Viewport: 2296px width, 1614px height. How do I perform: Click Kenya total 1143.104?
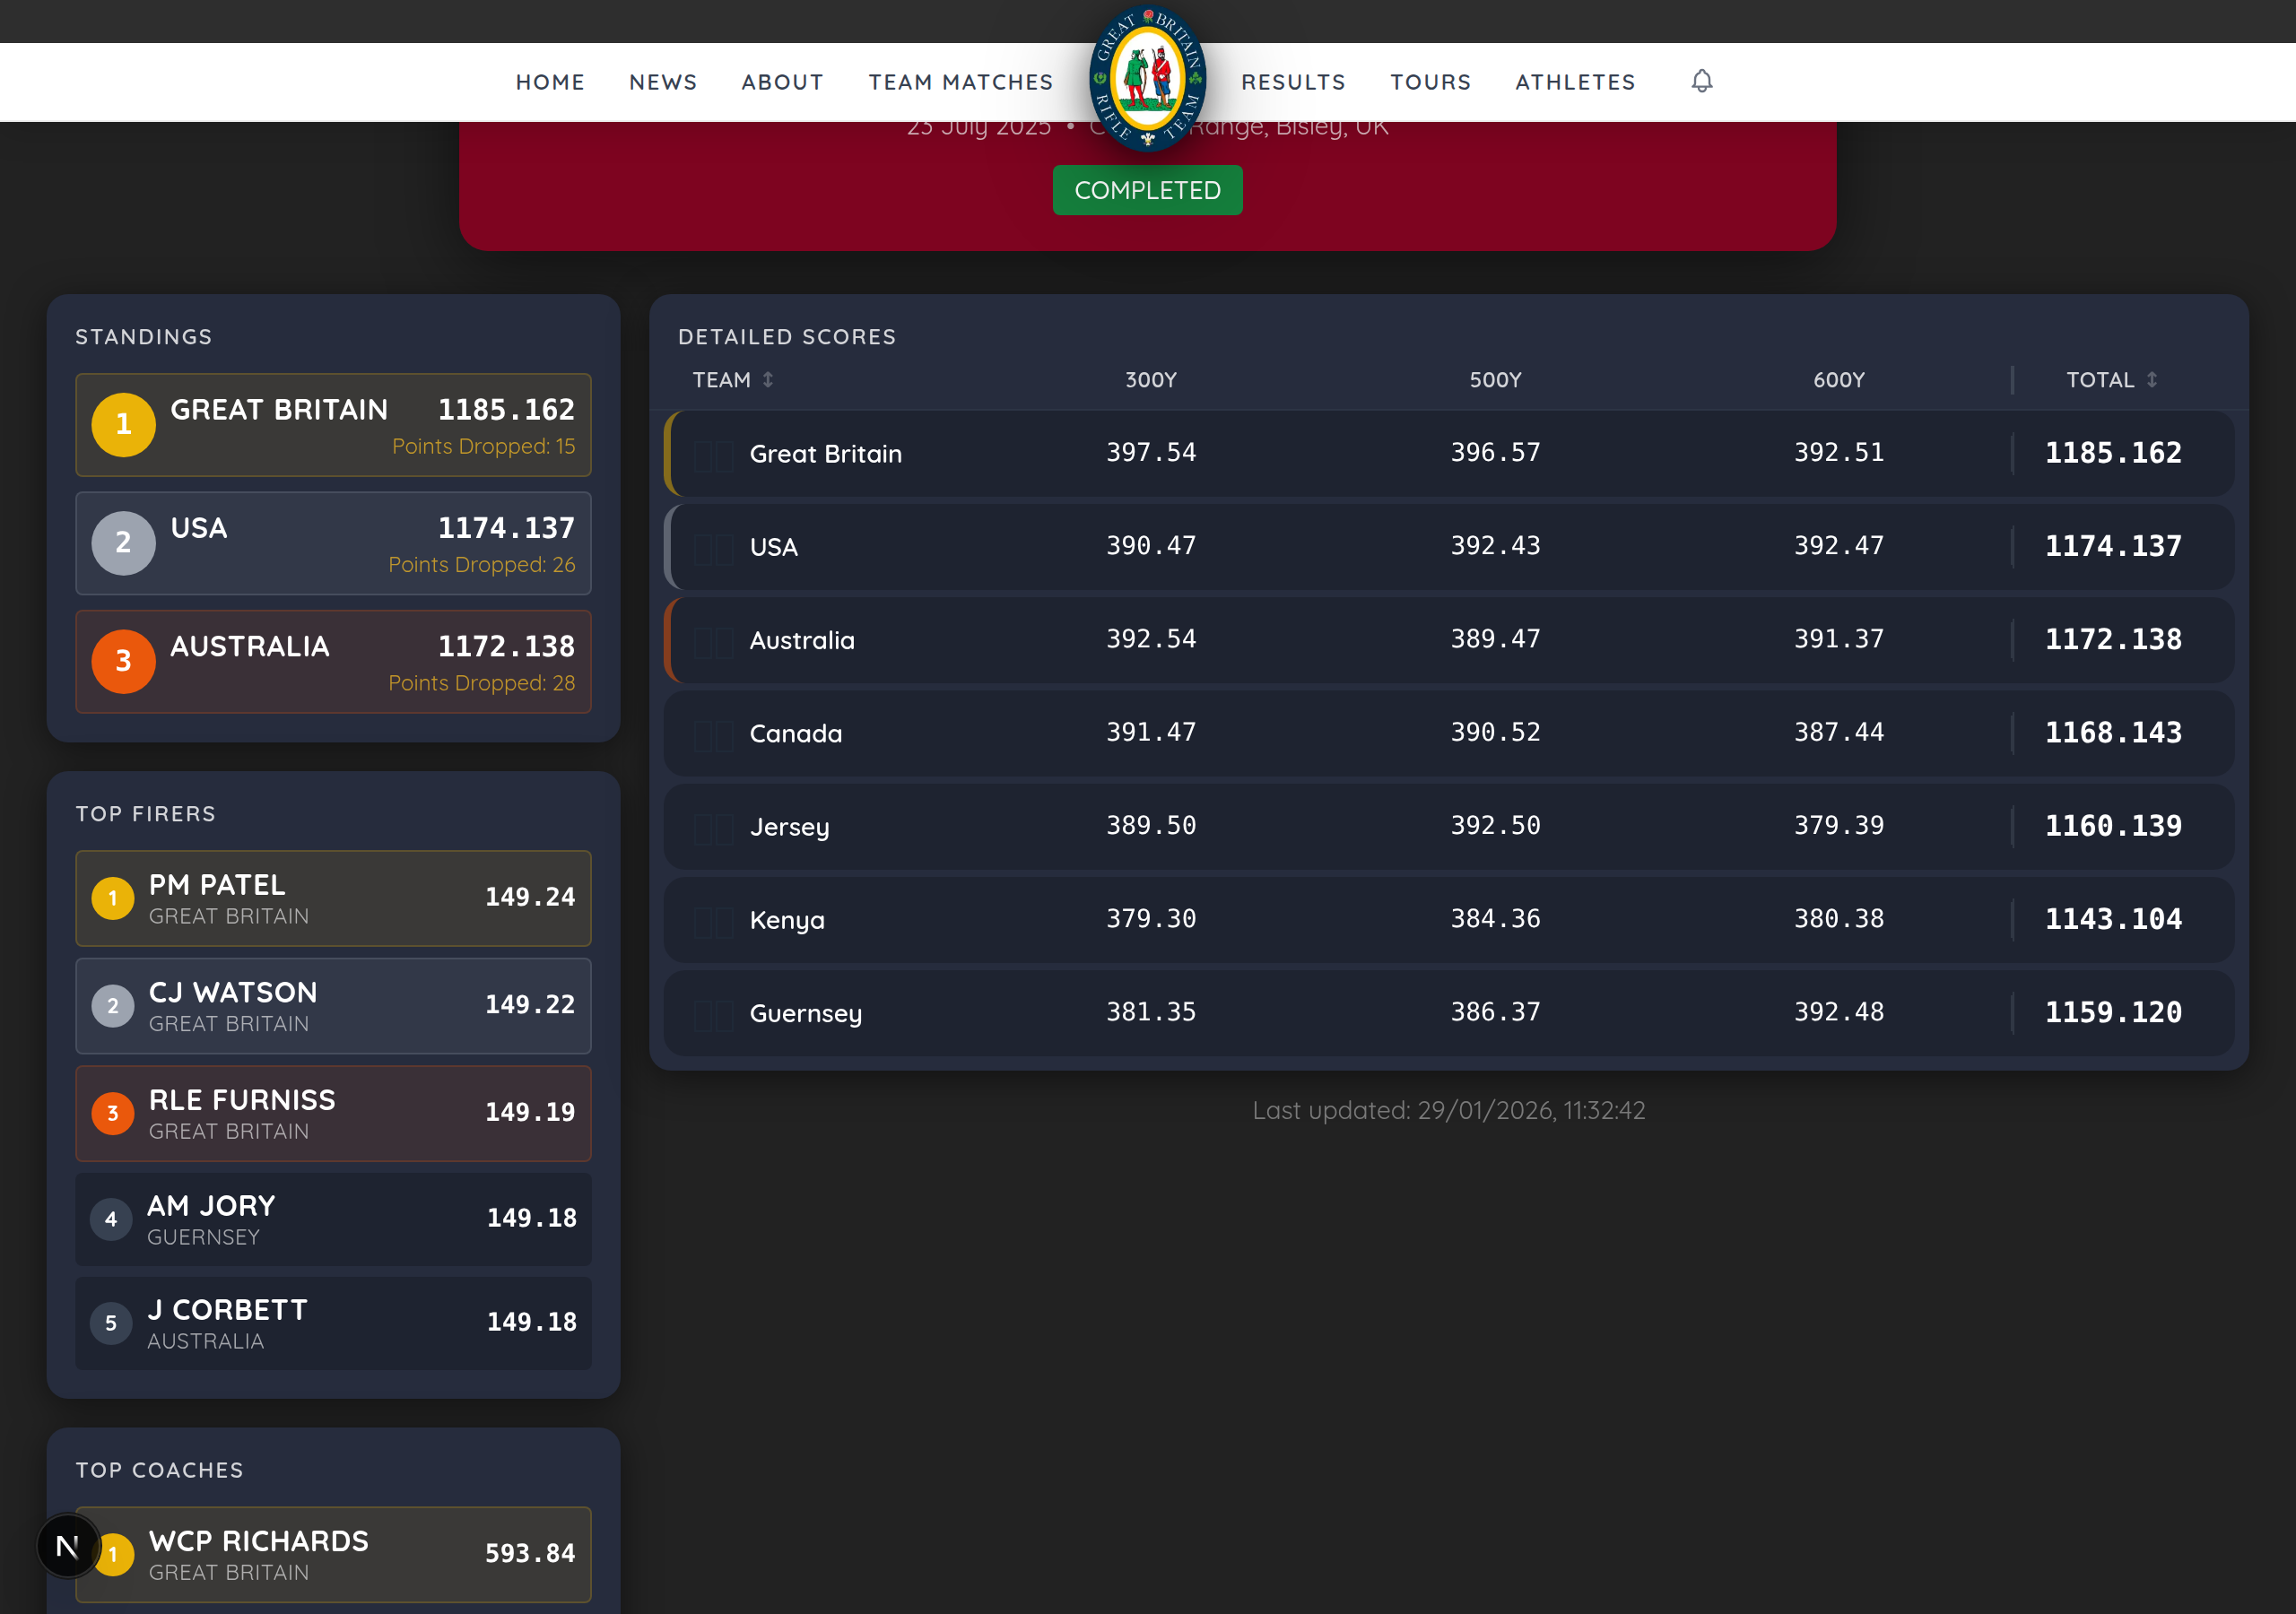(2113, 919)
